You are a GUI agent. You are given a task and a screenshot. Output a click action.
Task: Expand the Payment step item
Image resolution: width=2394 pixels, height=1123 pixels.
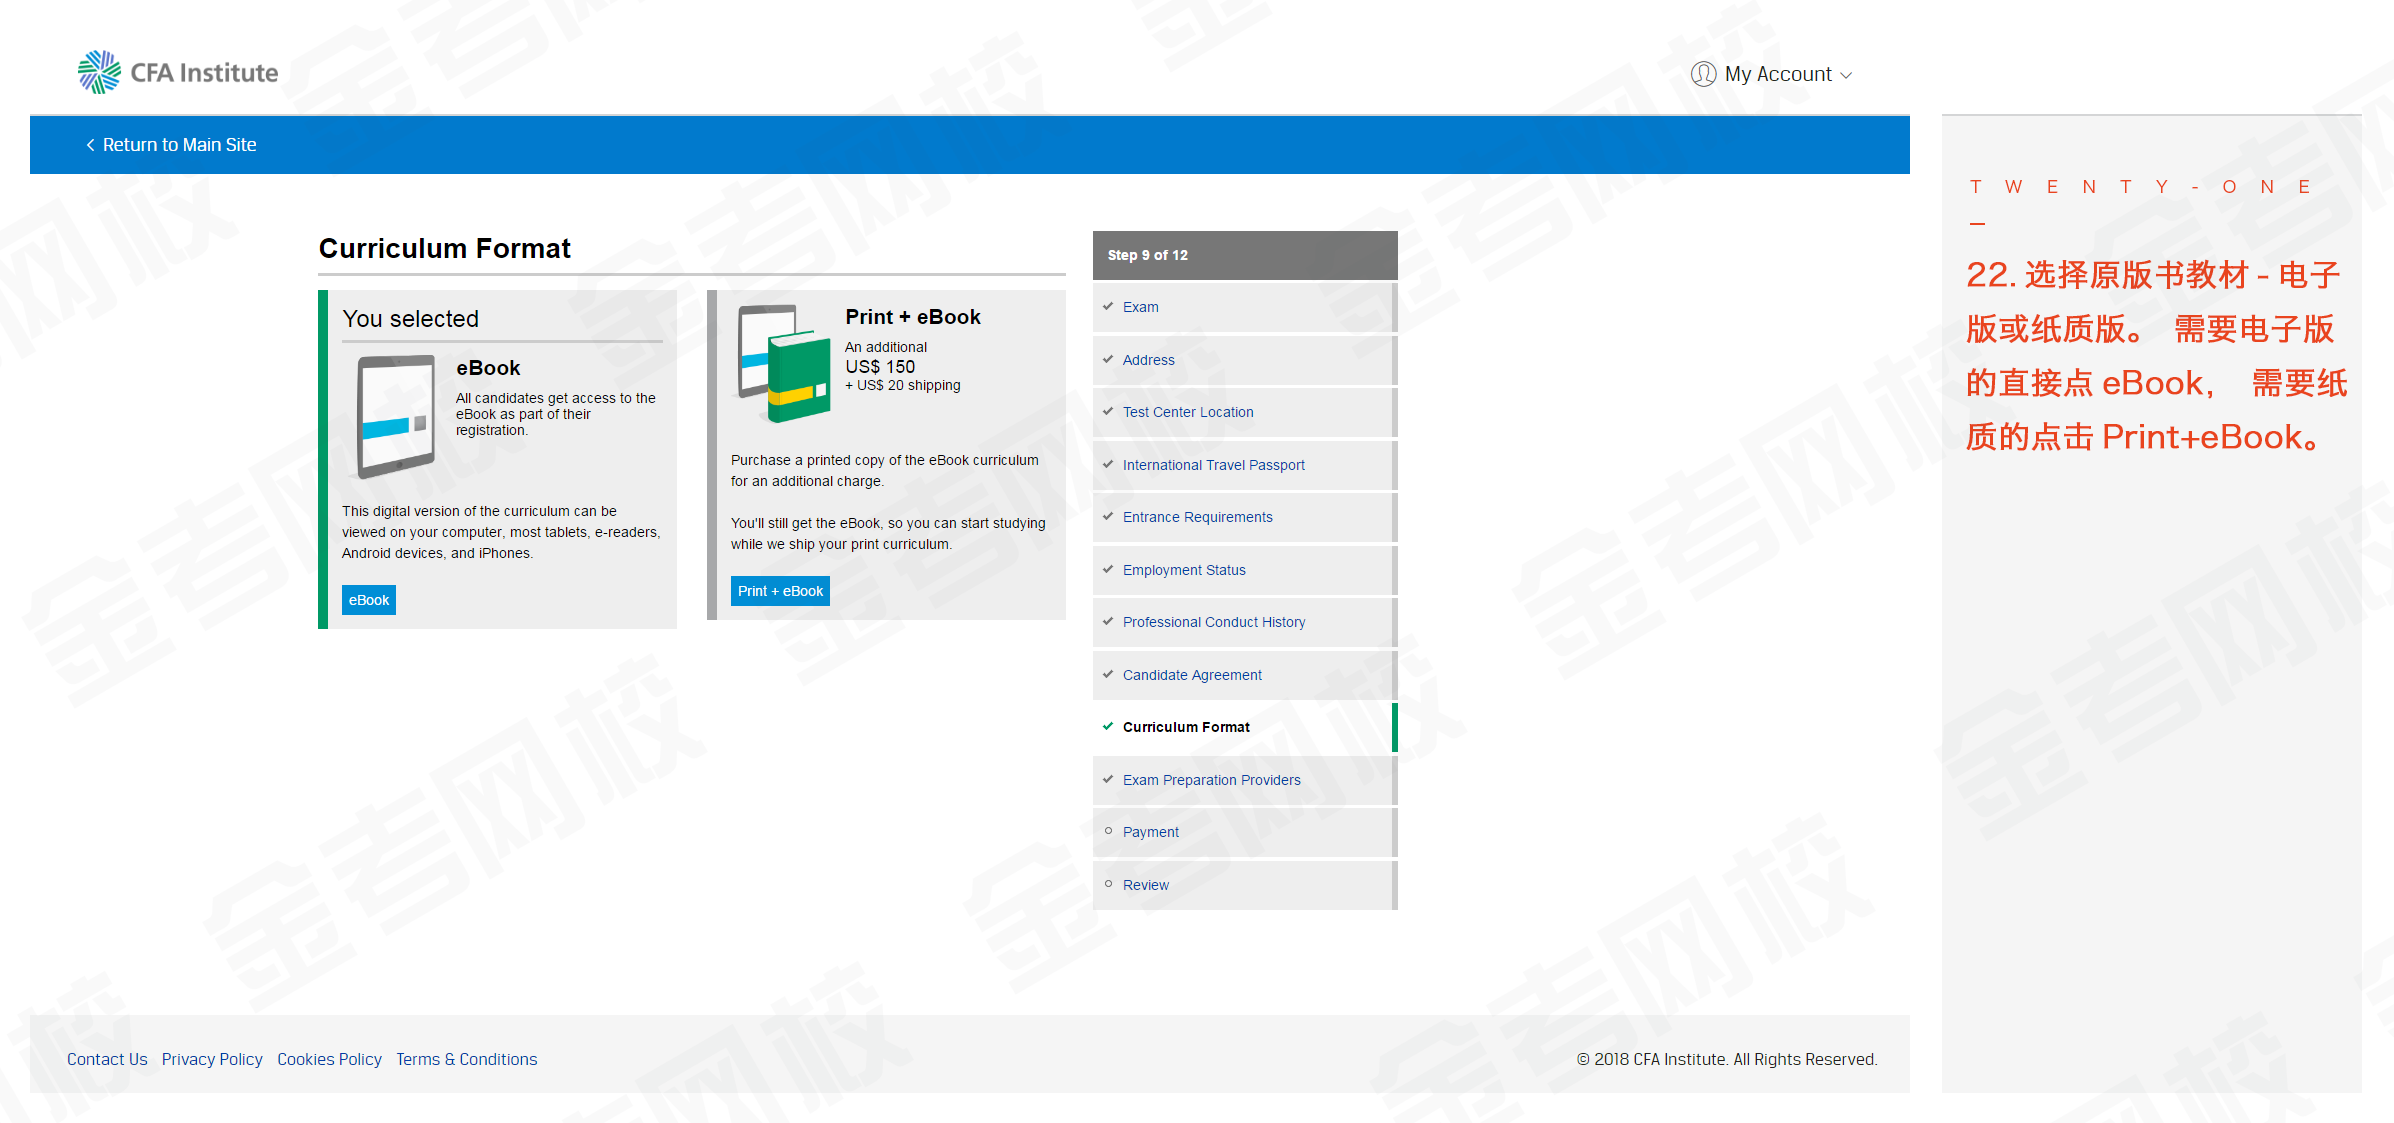coord(1150,832)
